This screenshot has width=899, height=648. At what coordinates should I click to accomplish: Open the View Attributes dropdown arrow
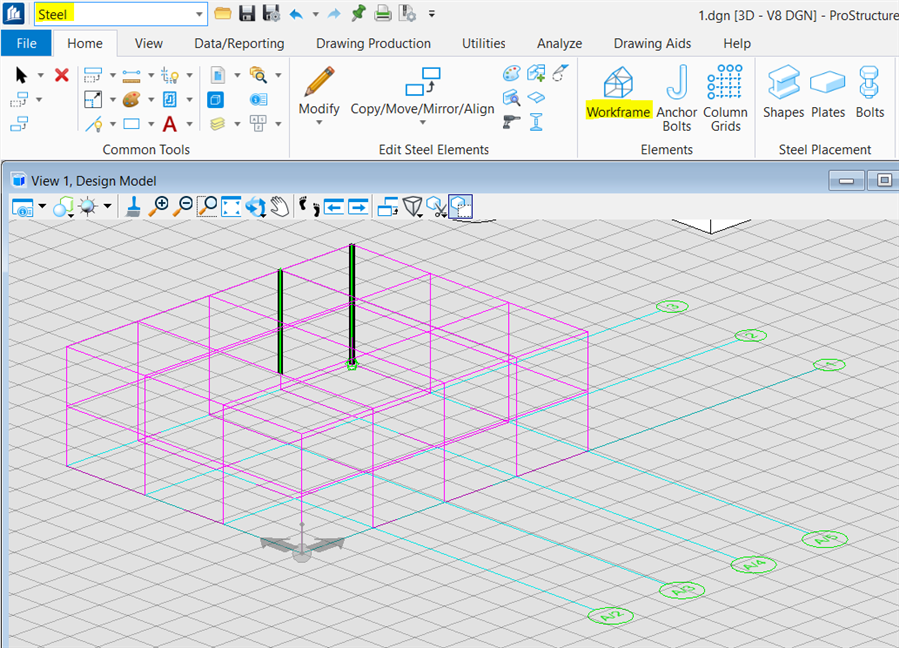[42, 206]
